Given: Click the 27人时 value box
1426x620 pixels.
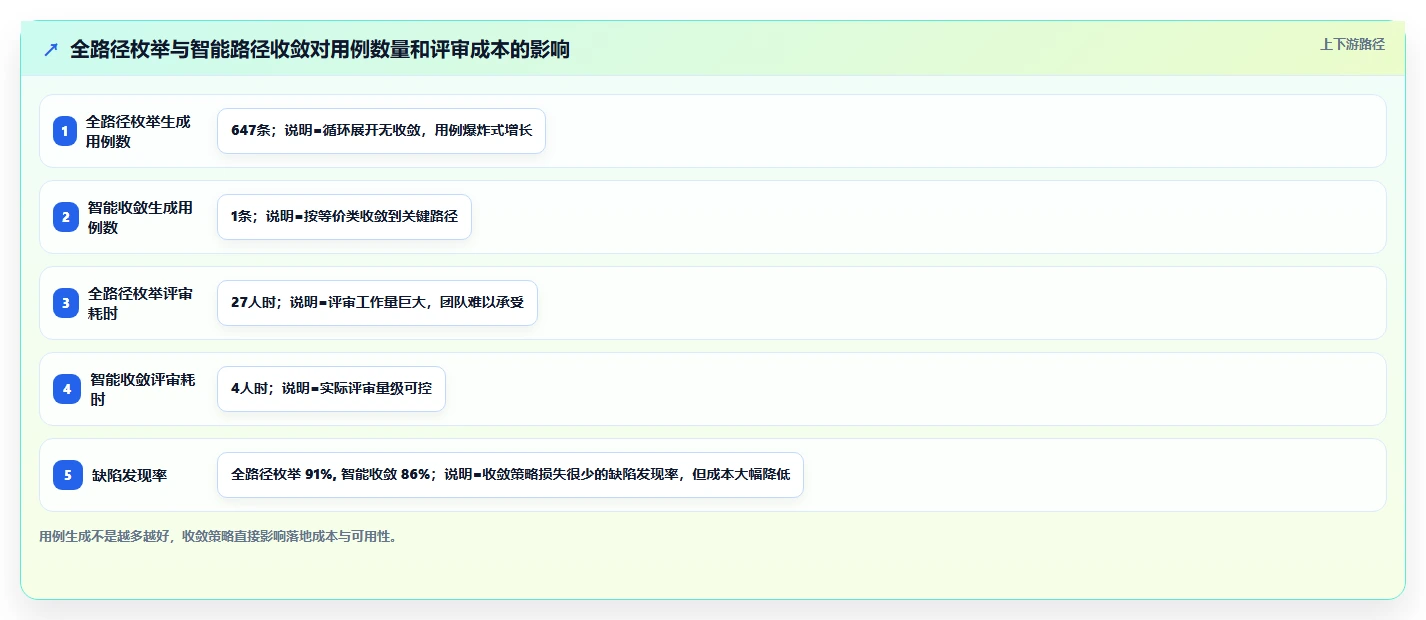Looking at the screenshot, I should click(377, 303).
